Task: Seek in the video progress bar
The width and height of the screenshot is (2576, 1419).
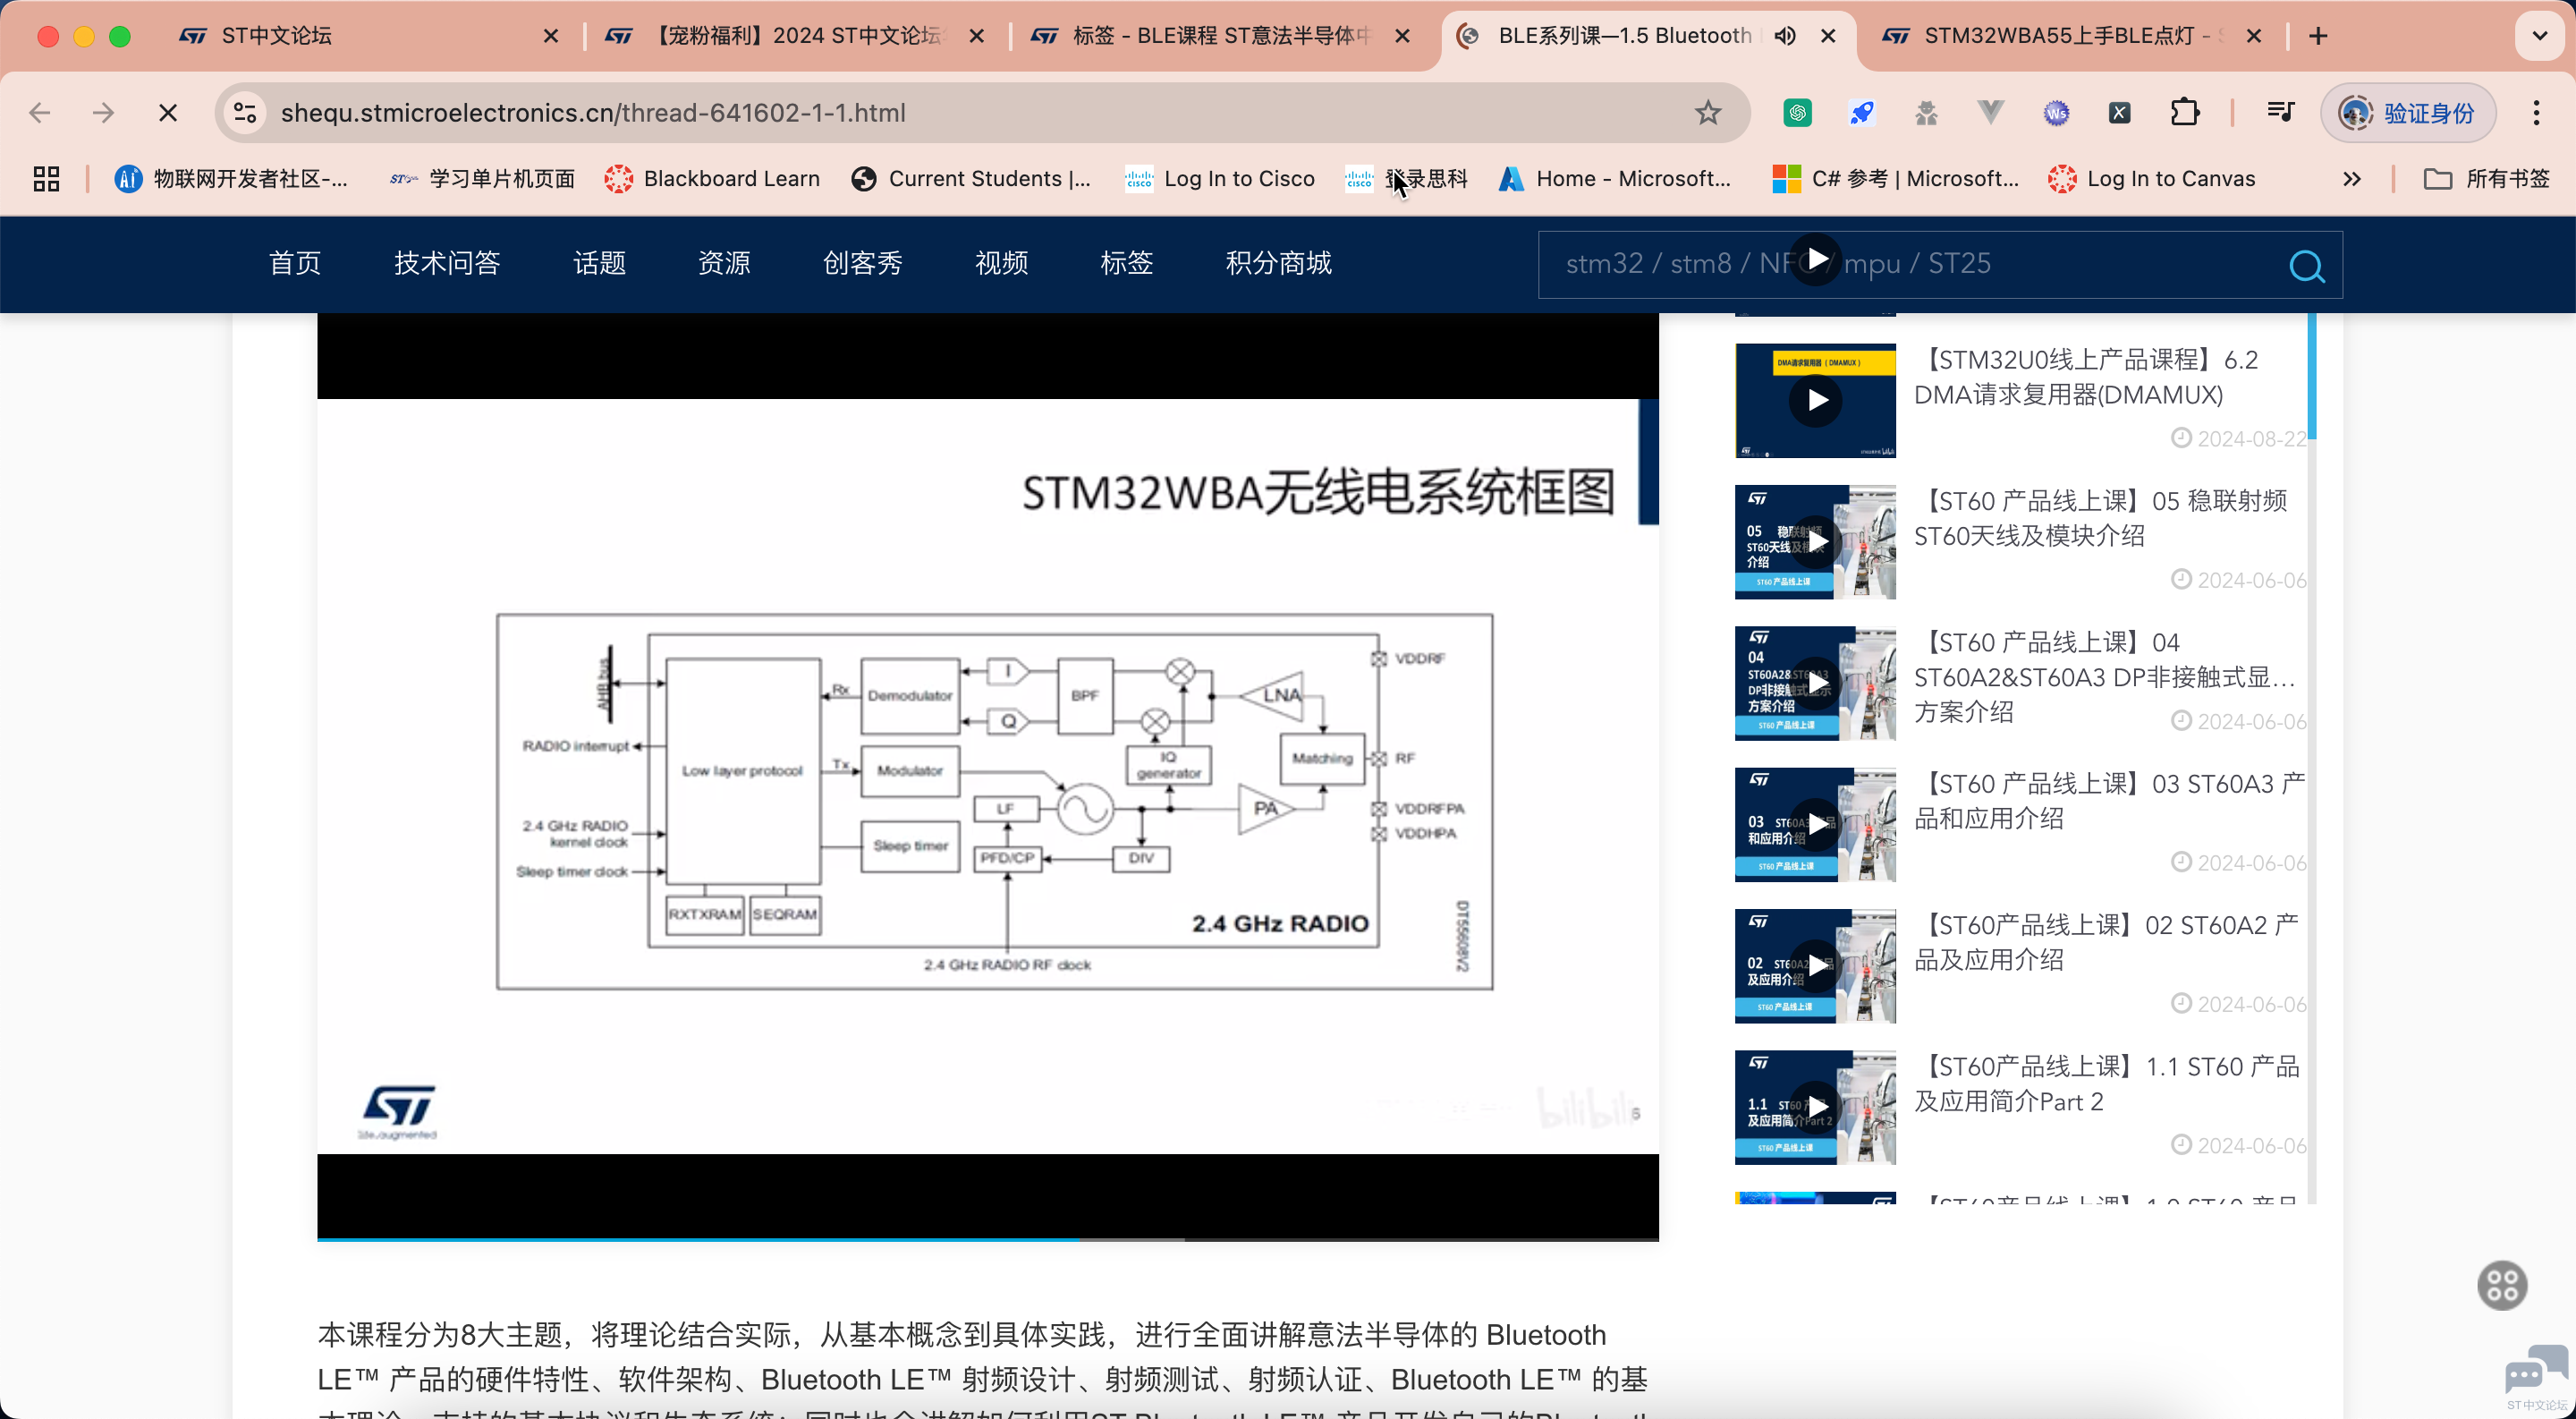Action: (x=987, y=1239)
